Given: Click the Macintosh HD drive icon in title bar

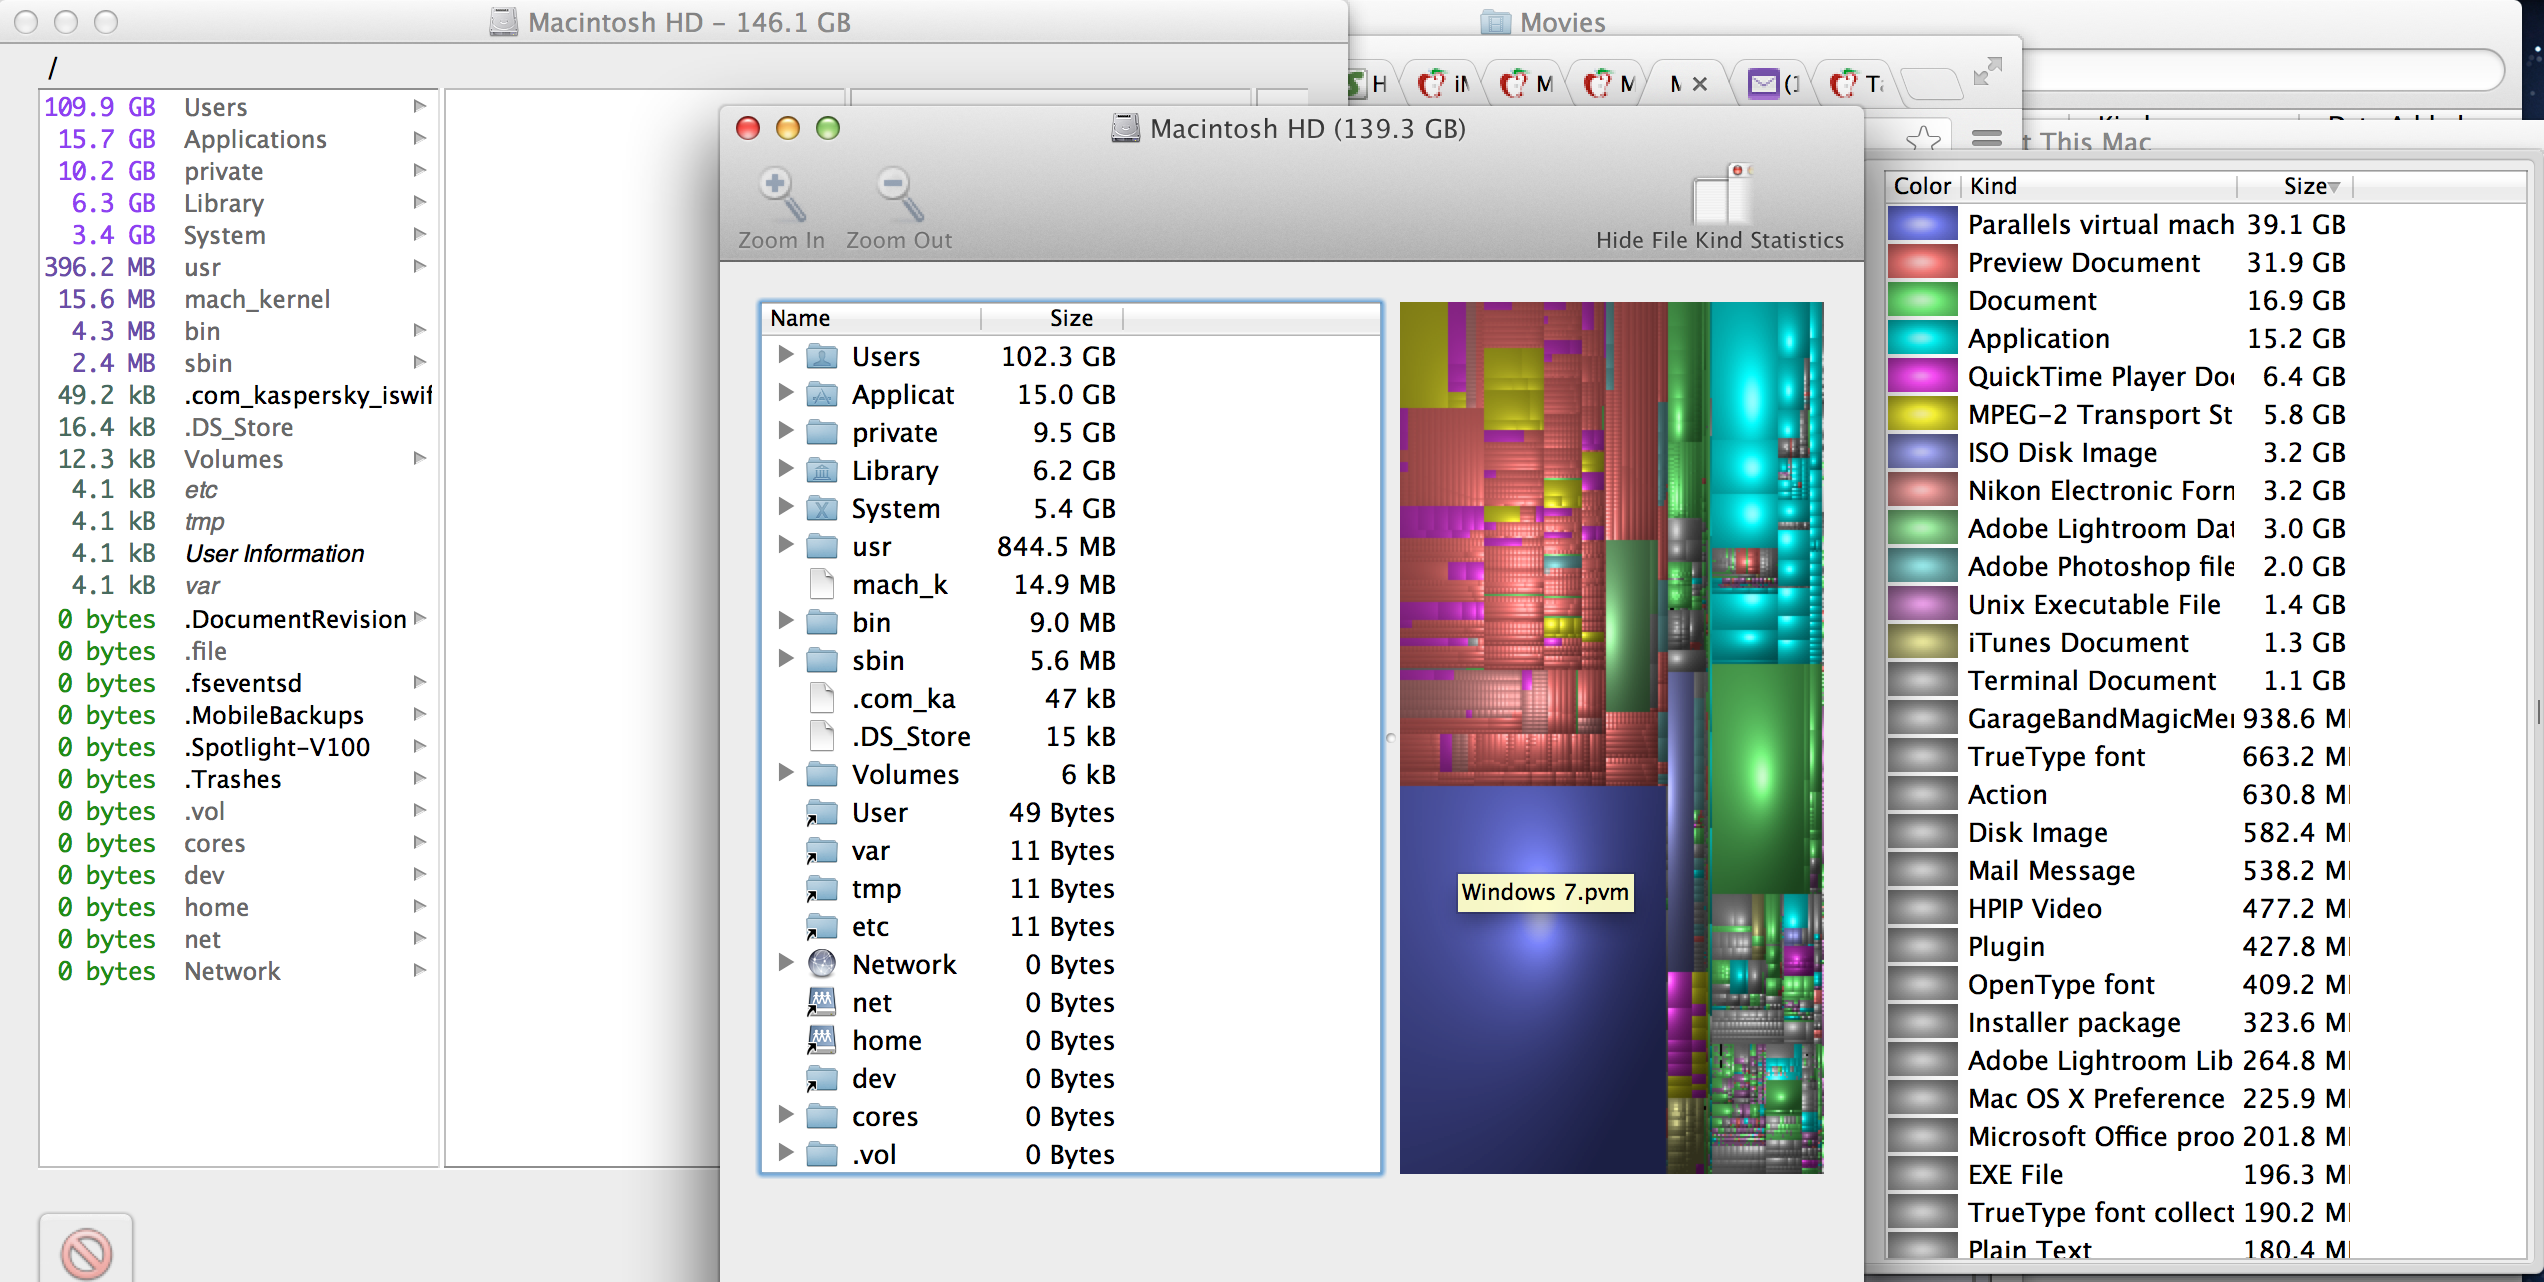Looking at the screenshot, I should [x=1126, y=128].
